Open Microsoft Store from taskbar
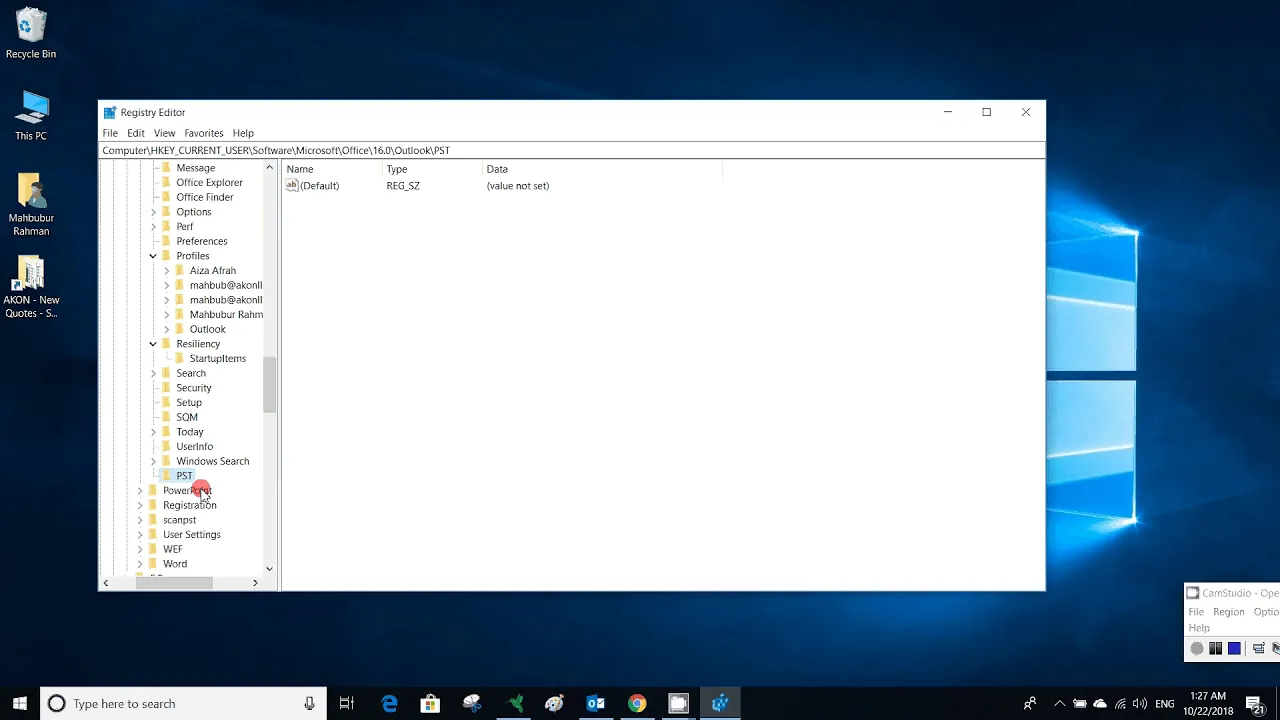Viewport: 1280px width, 720px height. click(x=430, y=703)
